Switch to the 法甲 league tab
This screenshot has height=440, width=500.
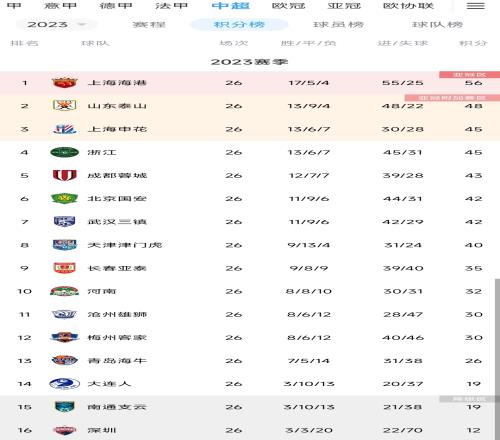(171, 6)
